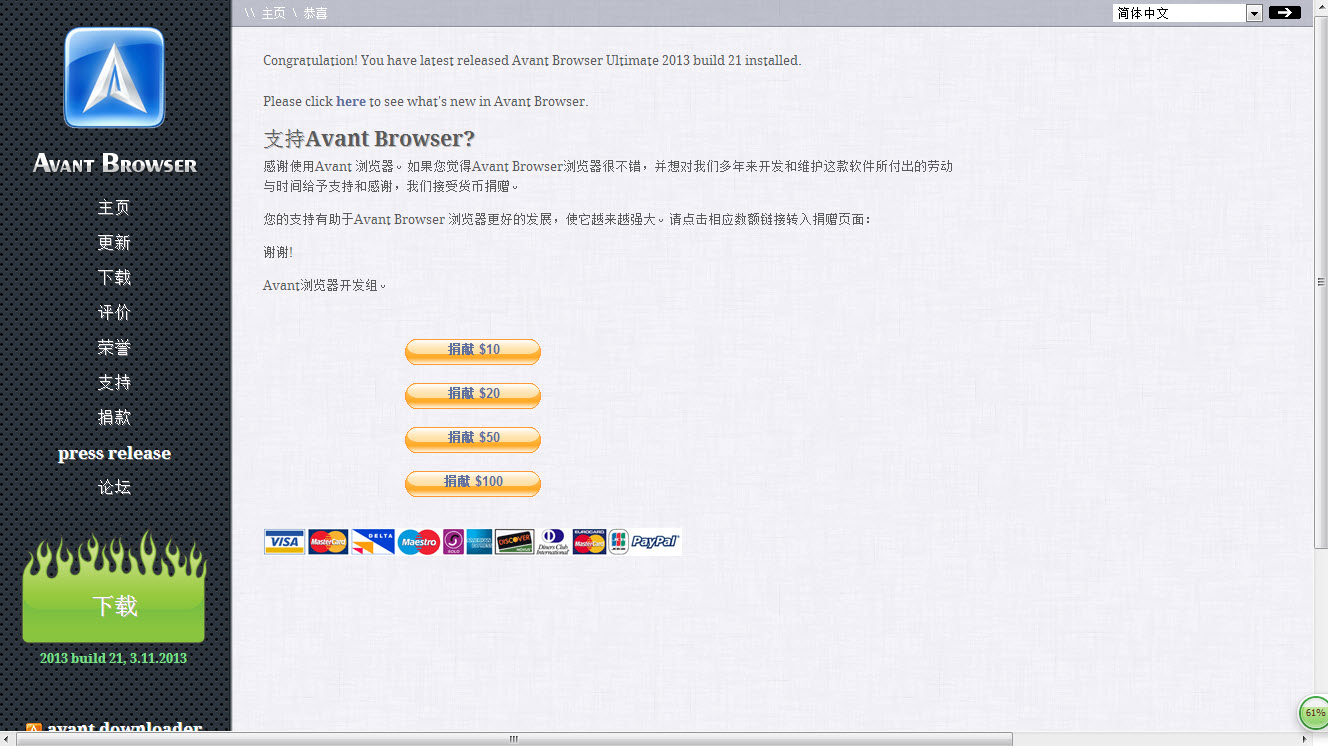Open the 简体中文 language dropdown

(x=1253, y=12)
